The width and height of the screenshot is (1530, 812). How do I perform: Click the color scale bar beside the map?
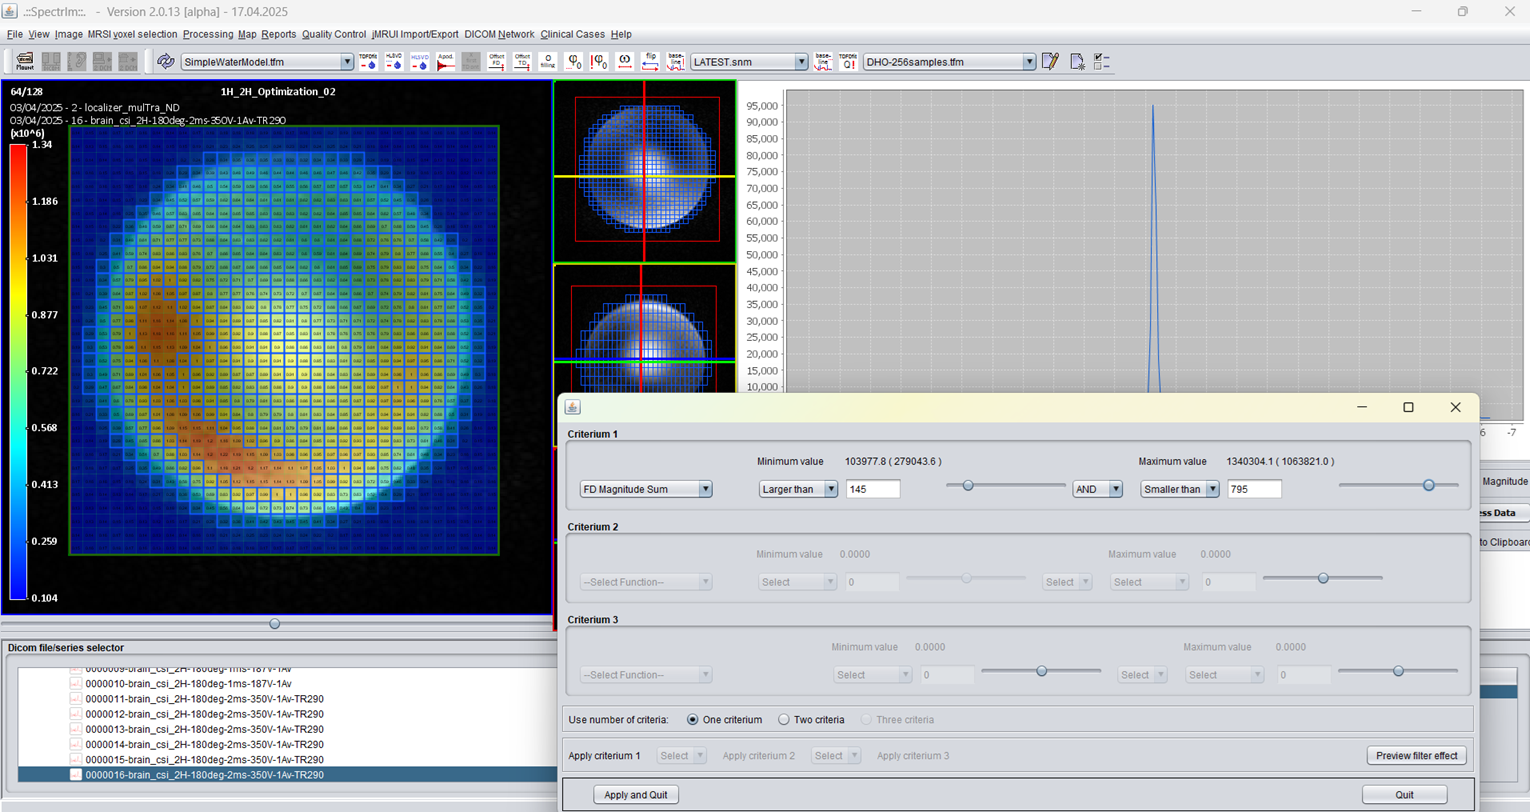point(18,371)
